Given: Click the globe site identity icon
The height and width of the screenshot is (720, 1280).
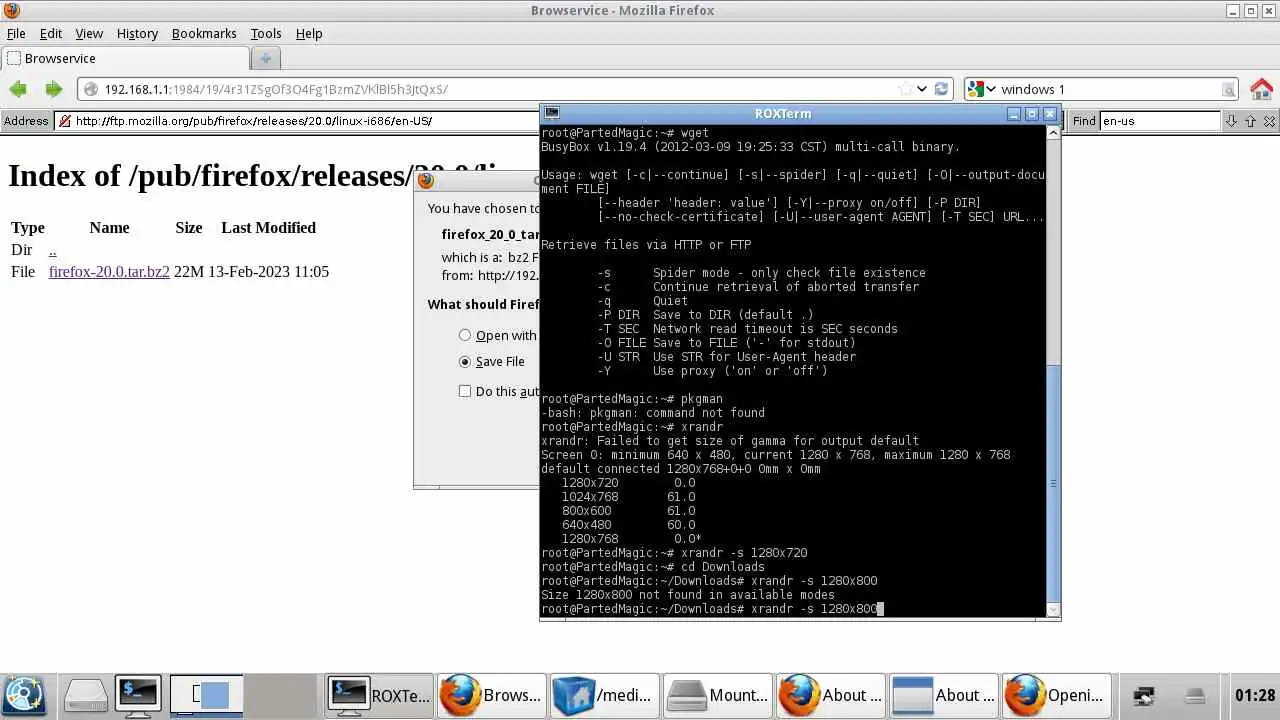Looking at the screenshot, I should [x=91, y=89].
